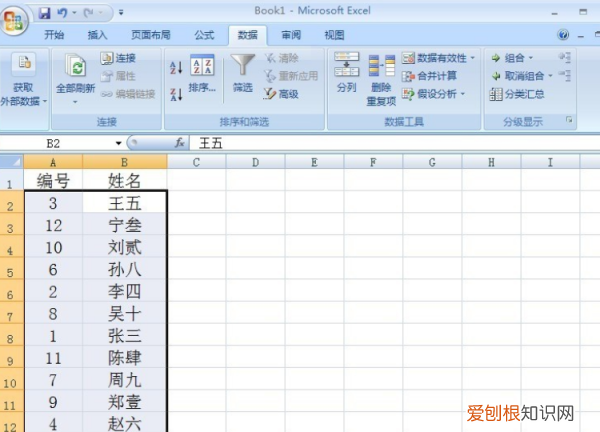Image resolution: width=600 pixels, height=432 pixels.
Task: Customize the Quick Access Toolbar dropdown
Action: point(121,13)
